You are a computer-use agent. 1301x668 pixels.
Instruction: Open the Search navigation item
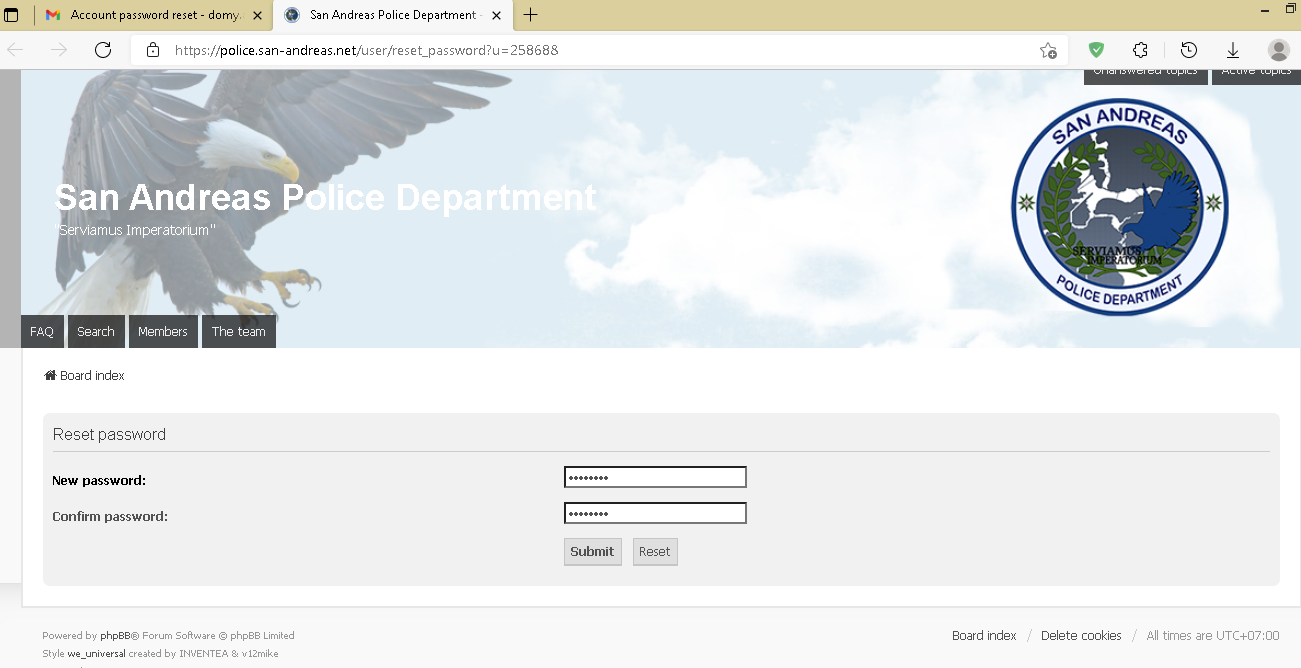tap(96, 332)
